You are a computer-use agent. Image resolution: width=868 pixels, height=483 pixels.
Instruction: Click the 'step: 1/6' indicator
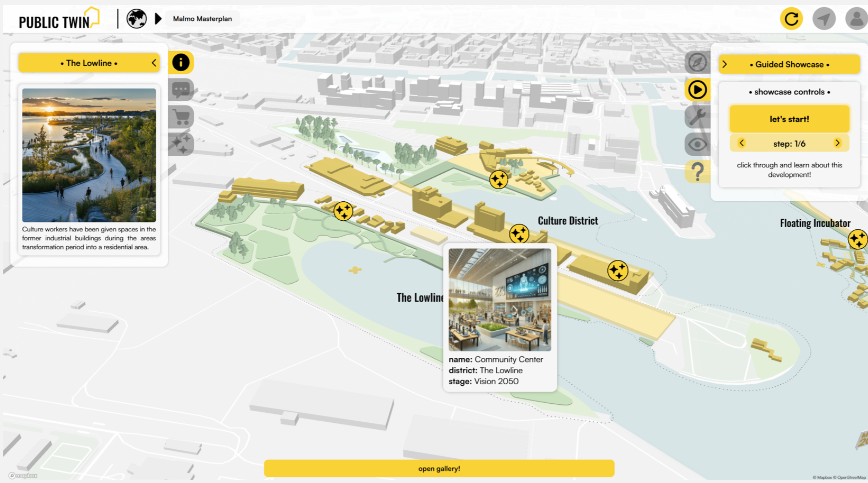point(789,144)
